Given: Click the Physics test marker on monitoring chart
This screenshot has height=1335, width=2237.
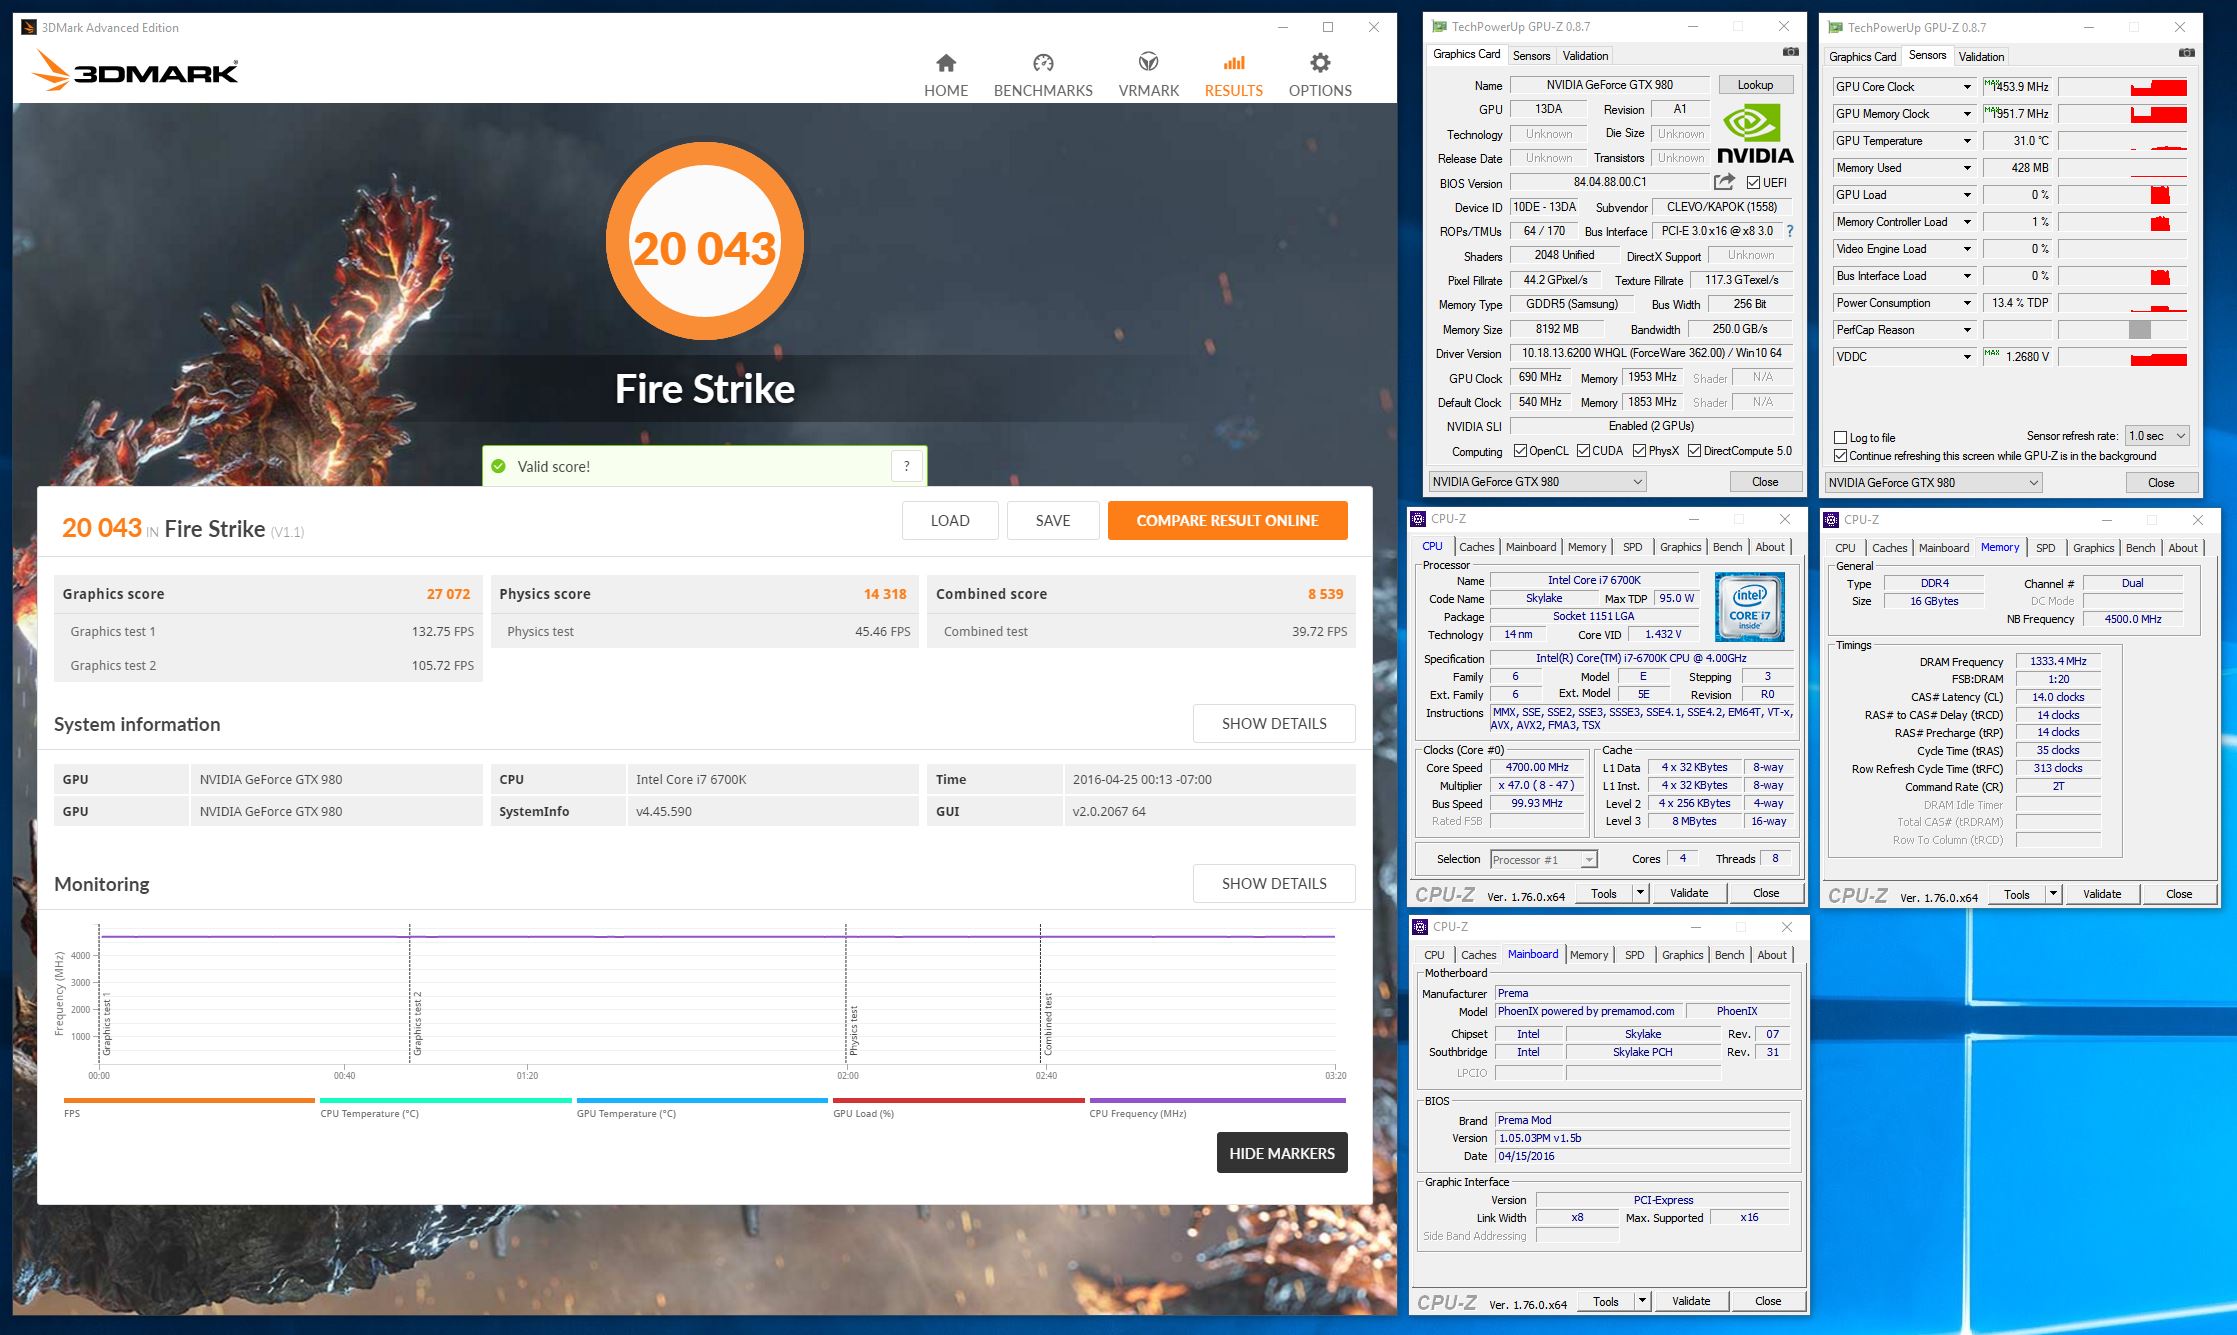Looking at the screenshot, I should (854, 1031).
